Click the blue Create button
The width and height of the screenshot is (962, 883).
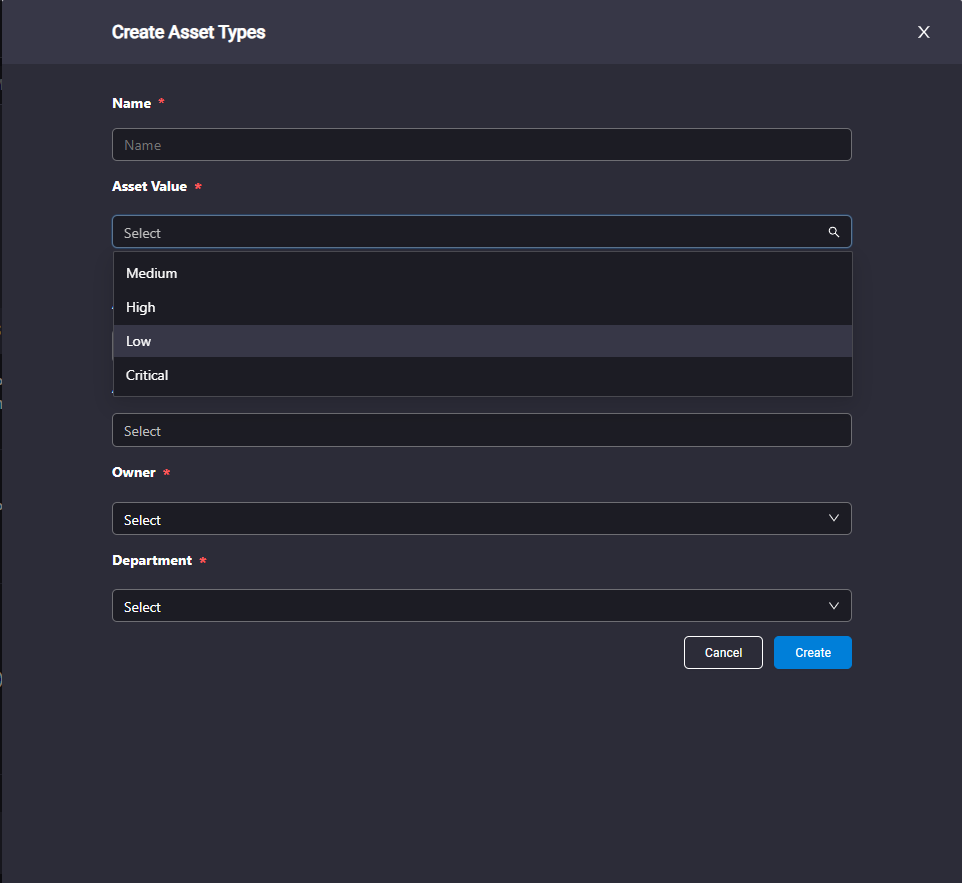813,652
